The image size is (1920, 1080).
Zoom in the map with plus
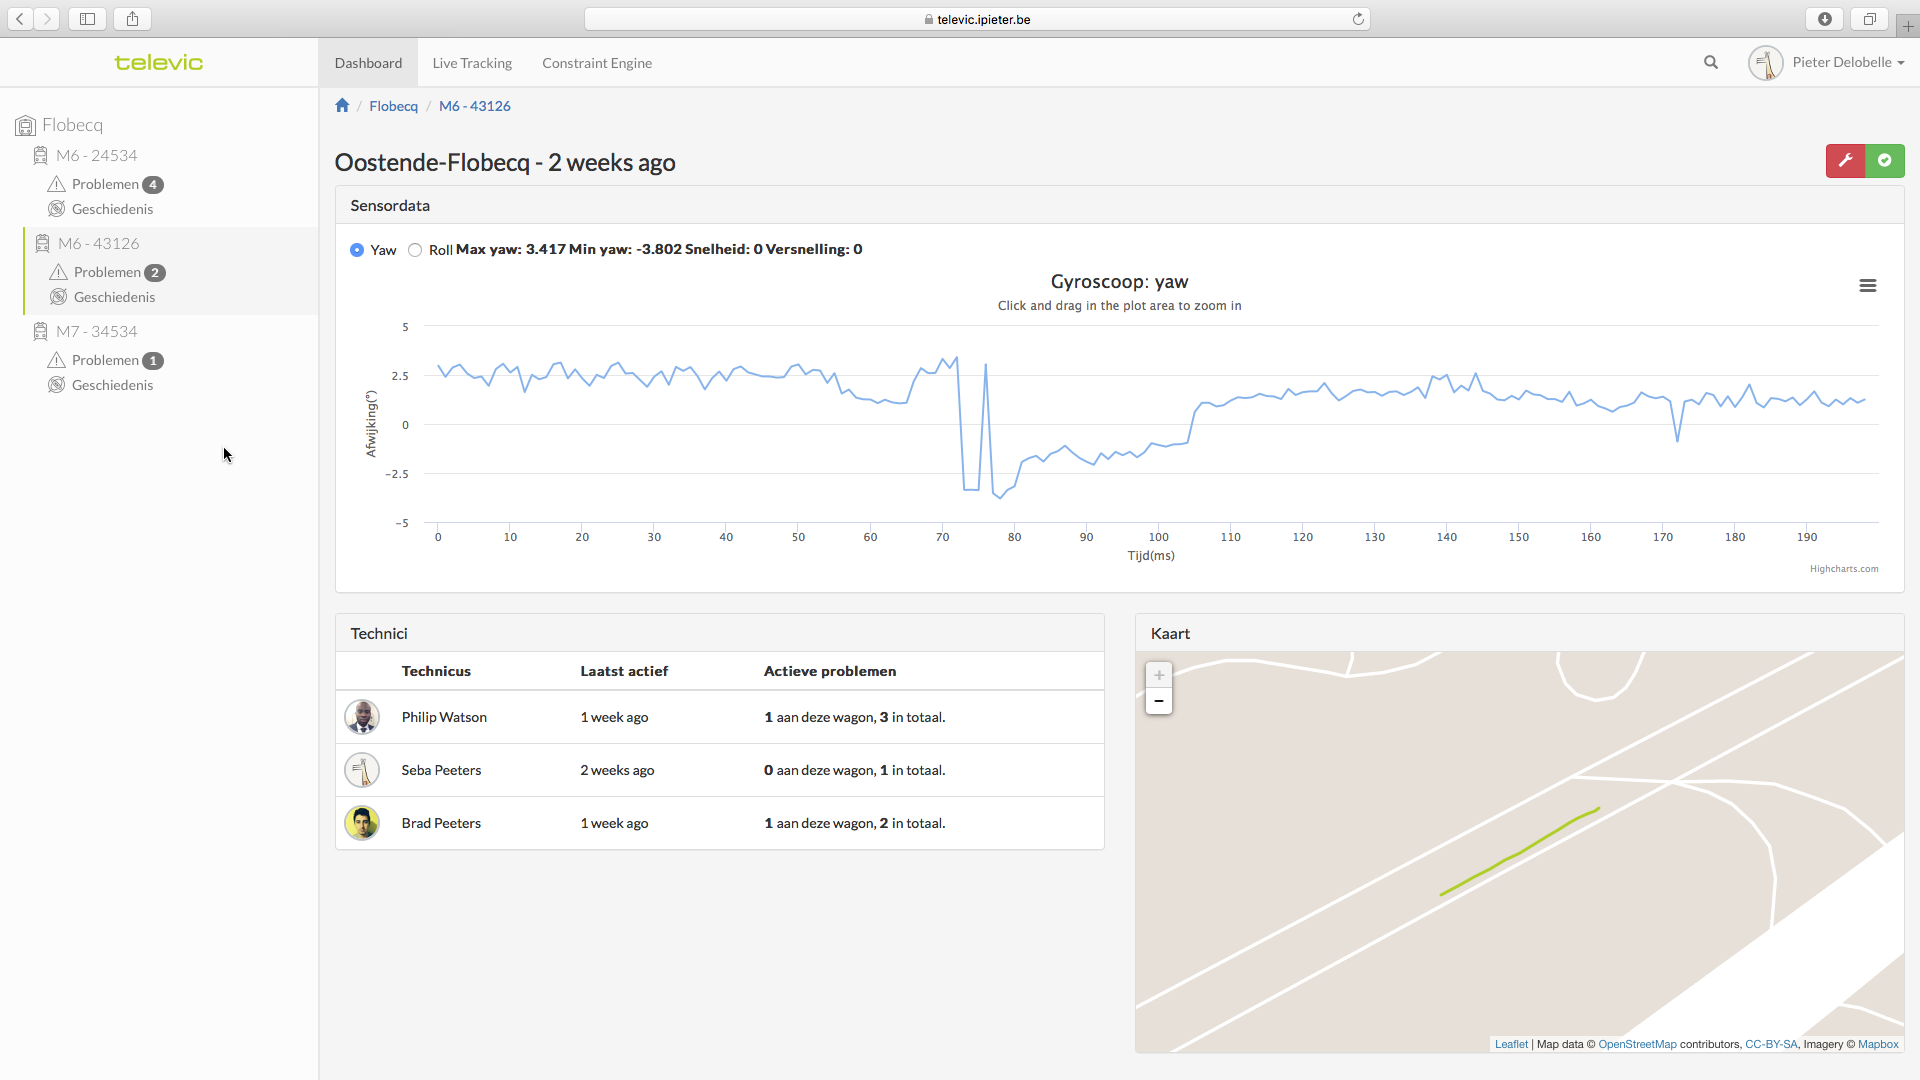click(x=1159, y=675)
